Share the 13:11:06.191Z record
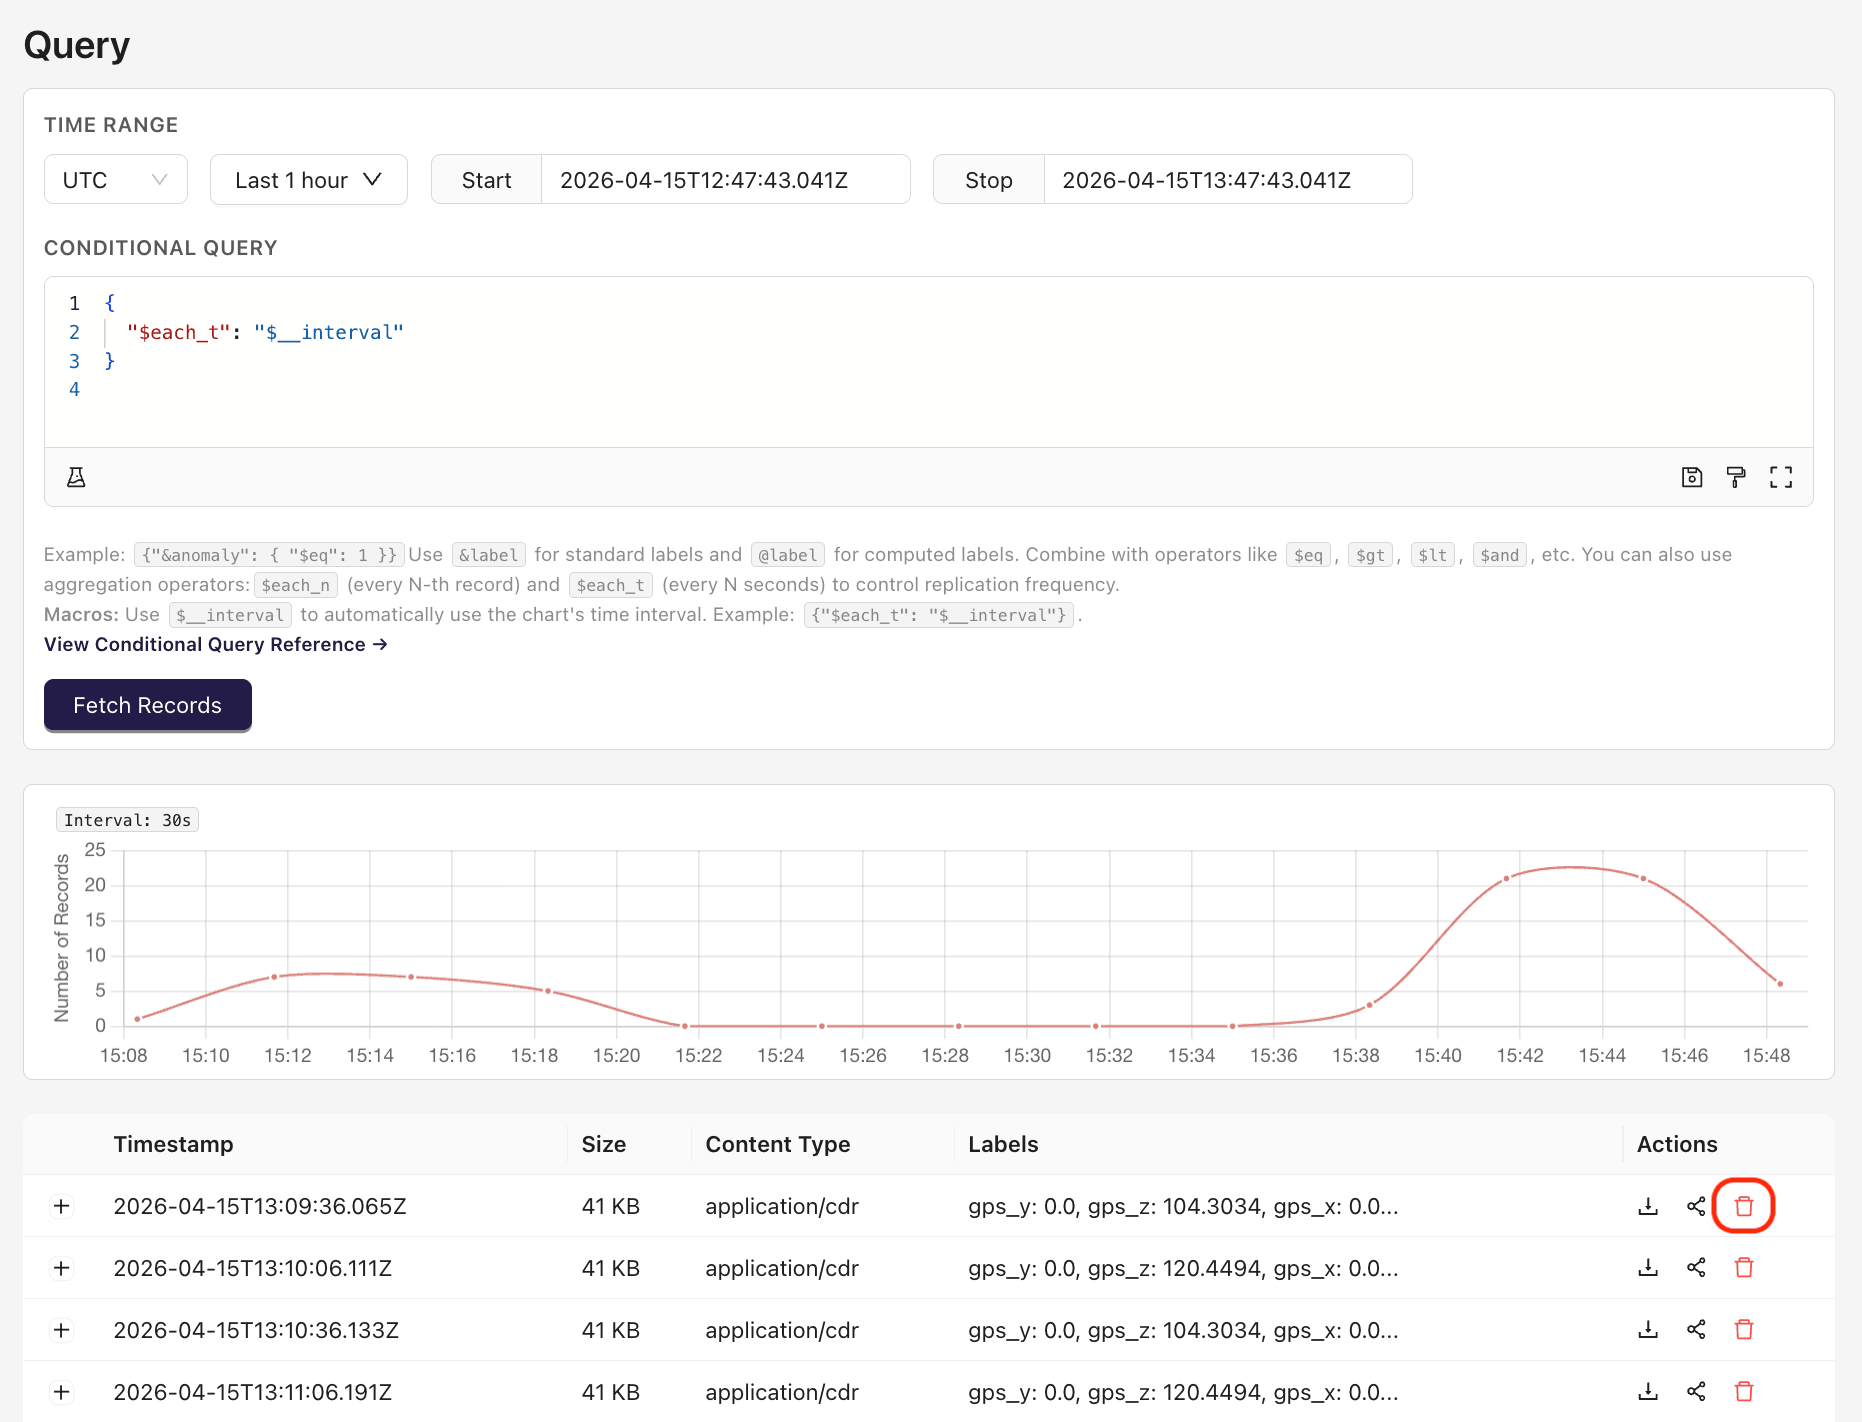1862x1422 pixels. [x=1696, y=1392]
